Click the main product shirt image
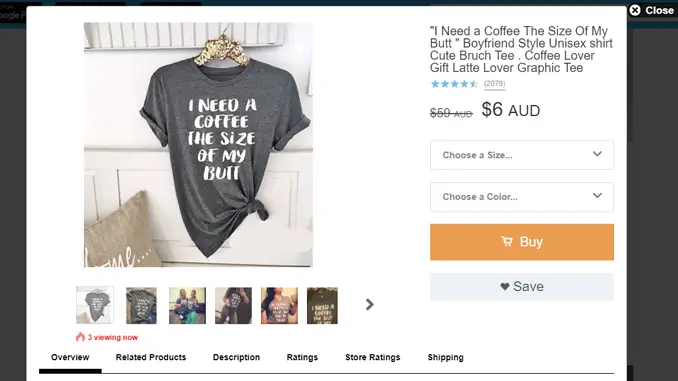The height and width of the screenshot is (381, 678). pos(198,144)
